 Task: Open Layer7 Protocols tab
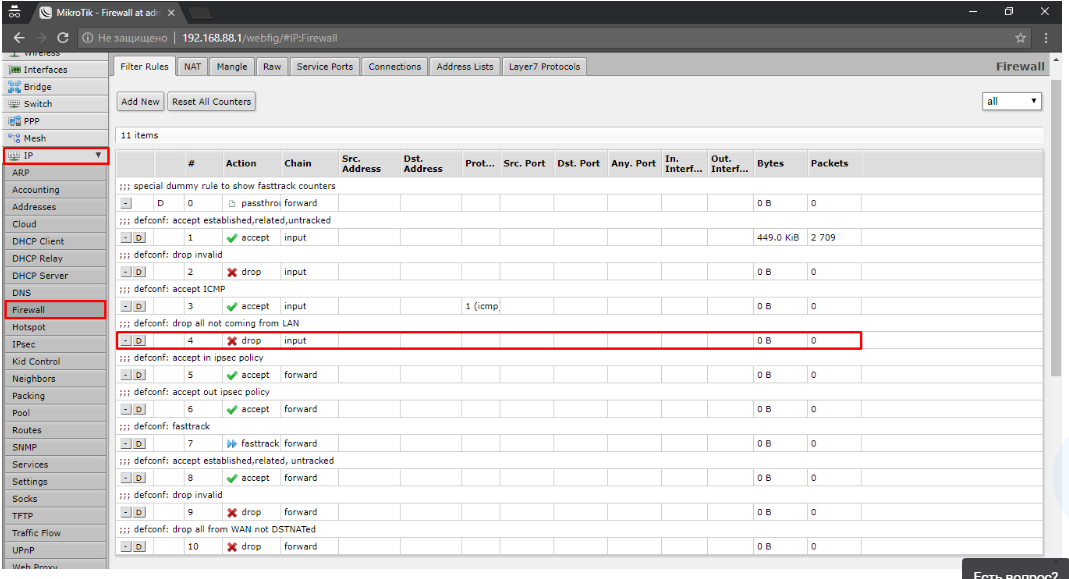click(544, 67)
